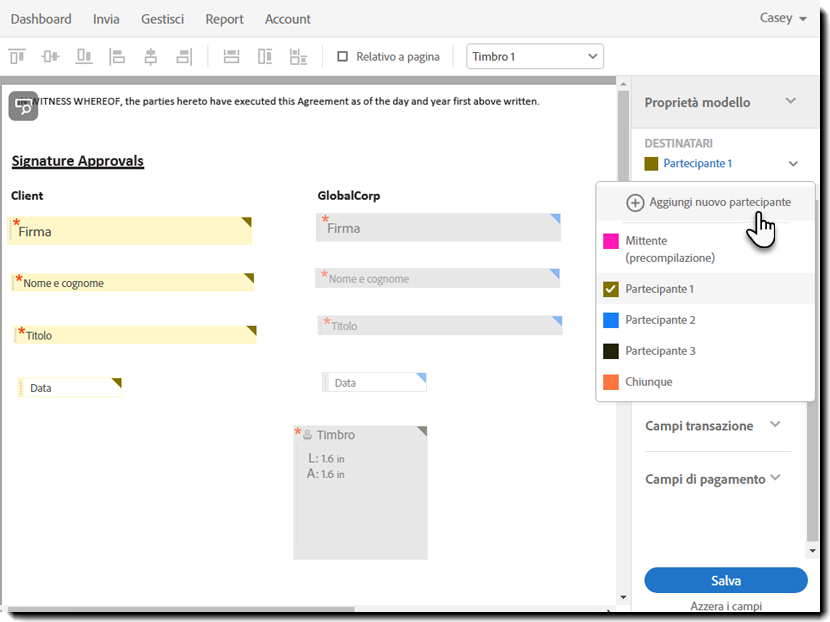Click the Client Firma signature field

(x=130, y=231)
